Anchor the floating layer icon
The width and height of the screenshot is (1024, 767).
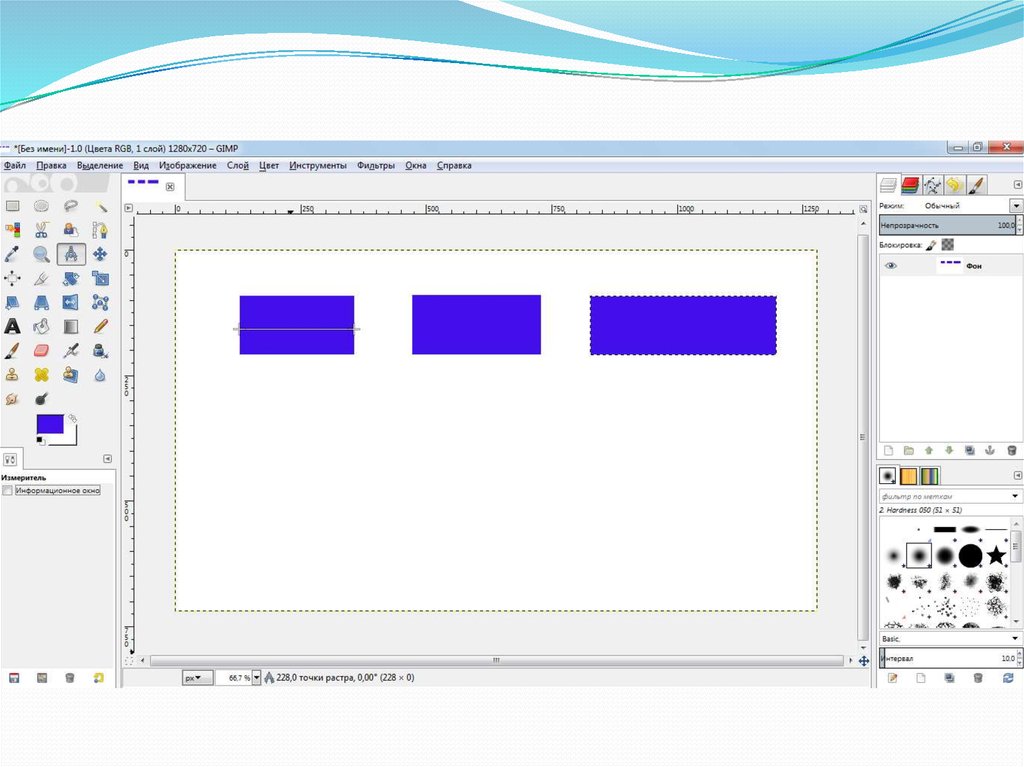coord(991,451)
